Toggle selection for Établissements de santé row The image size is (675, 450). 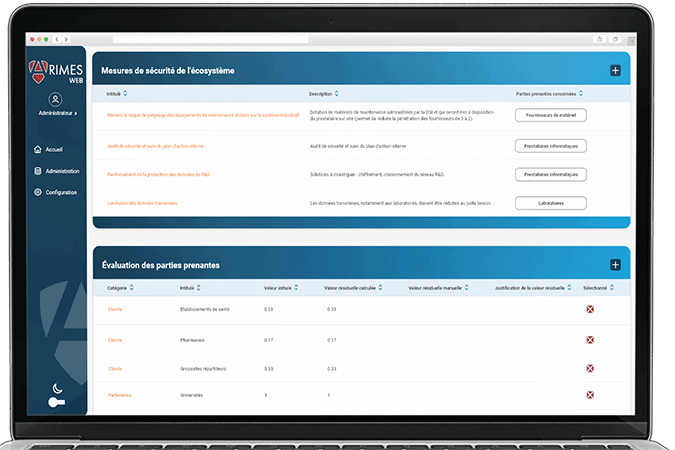(590, 309)
